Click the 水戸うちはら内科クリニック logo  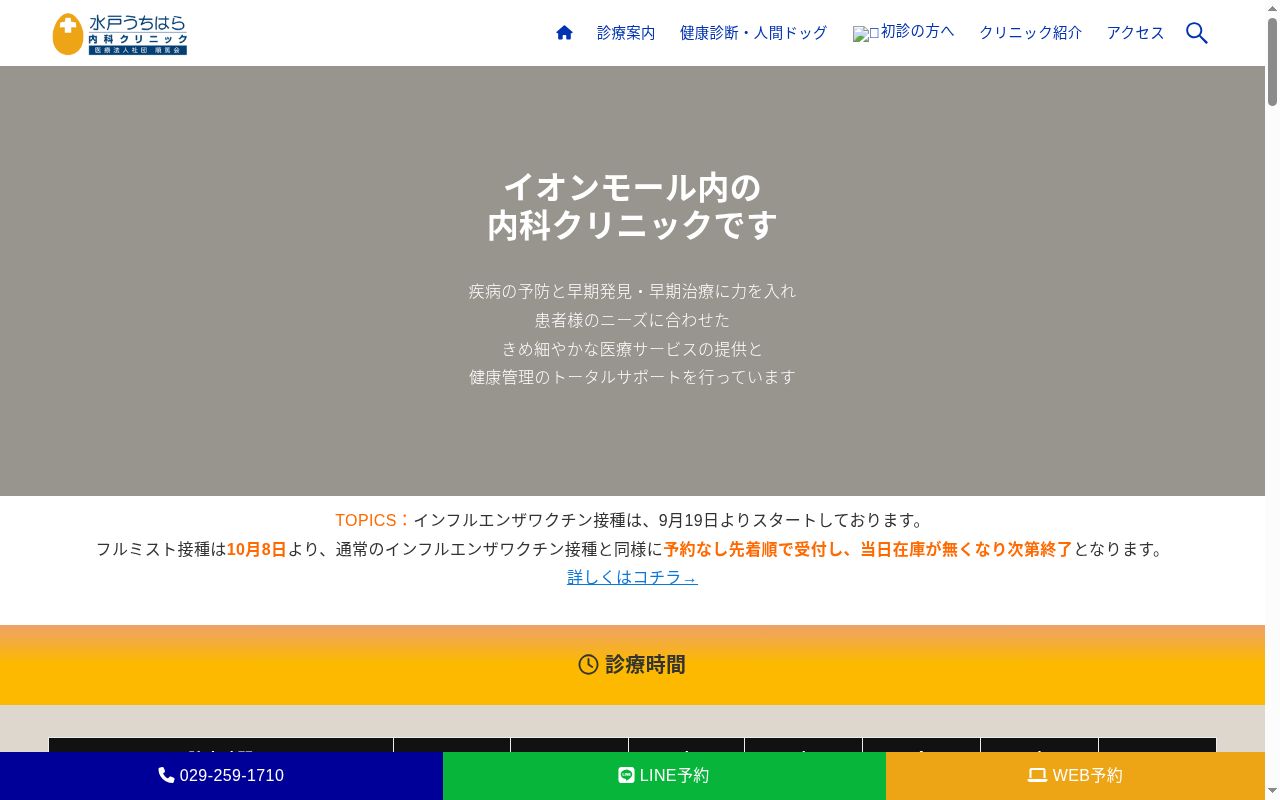[x=120, y=34]
